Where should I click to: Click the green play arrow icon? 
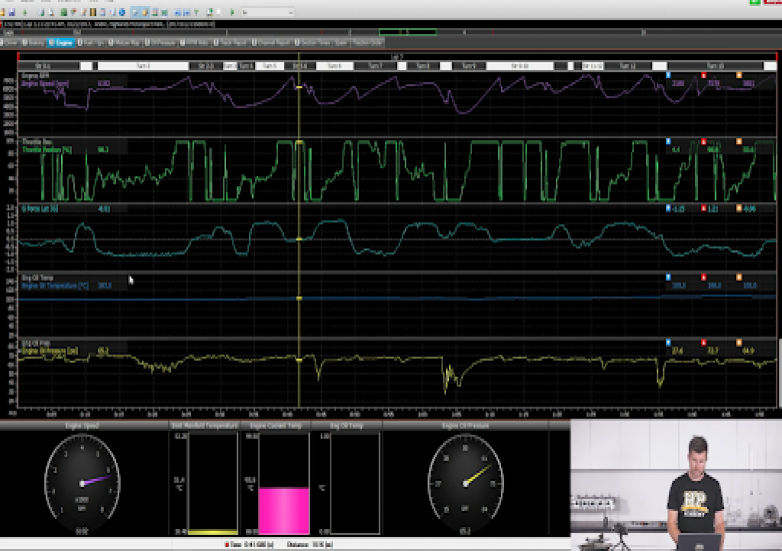coord(232,12)
